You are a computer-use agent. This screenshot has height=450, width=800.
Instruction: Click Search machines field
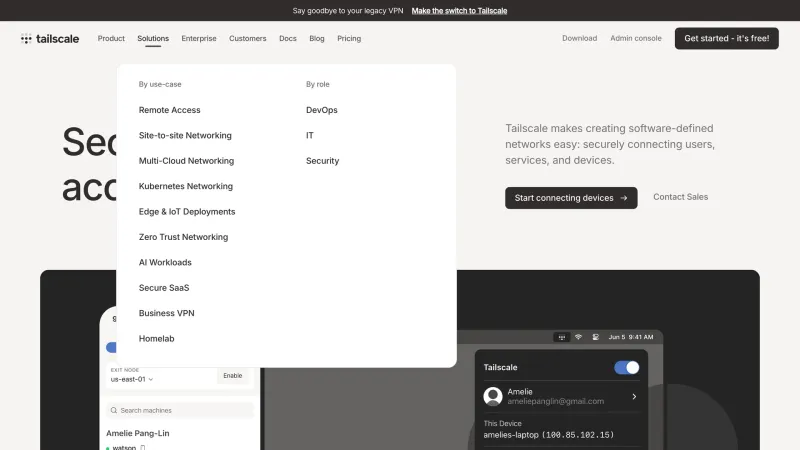(180, 410)
